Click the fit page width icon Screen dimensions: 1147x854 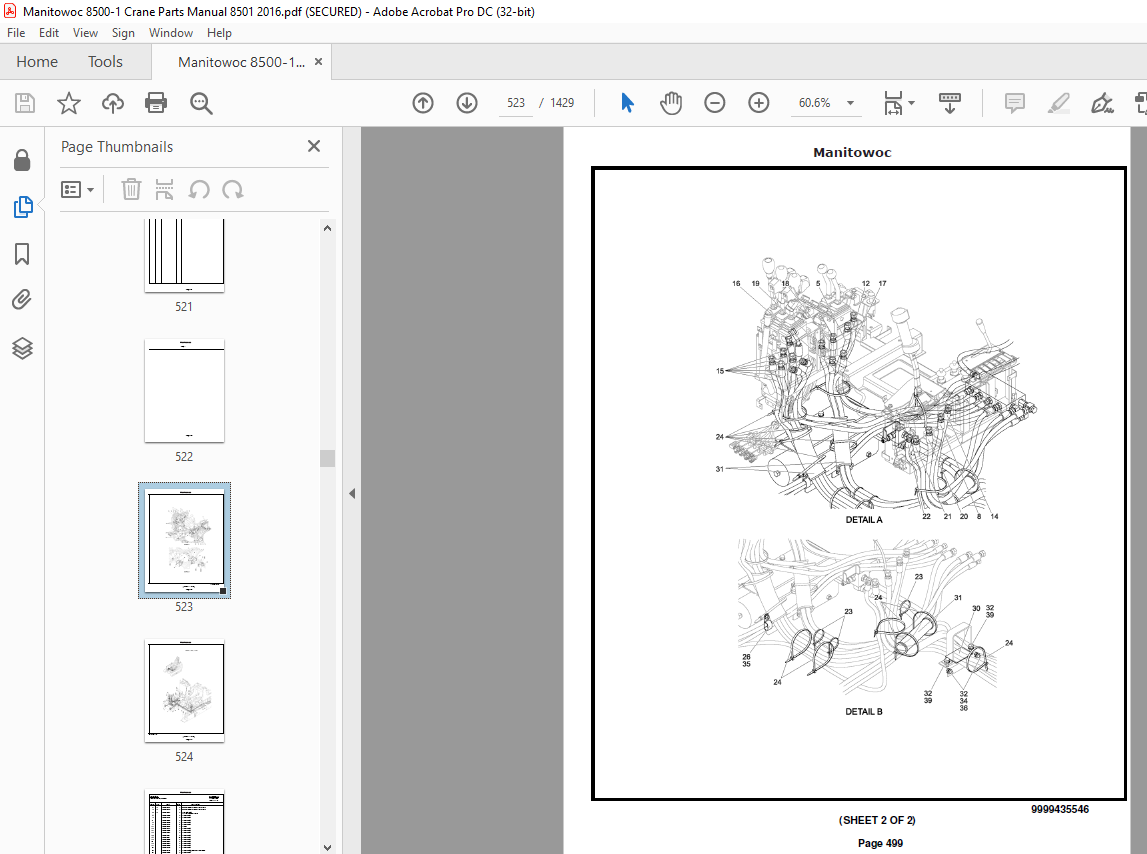[893, 103]
